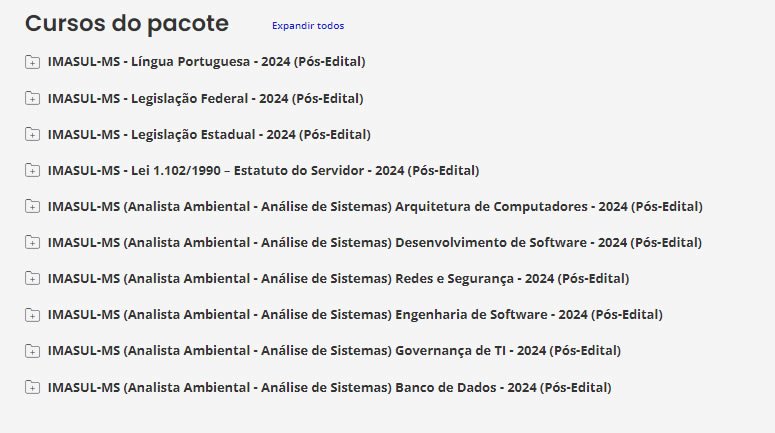Click folder icon next to Legislação Estadual

click(x=33, y=134)
